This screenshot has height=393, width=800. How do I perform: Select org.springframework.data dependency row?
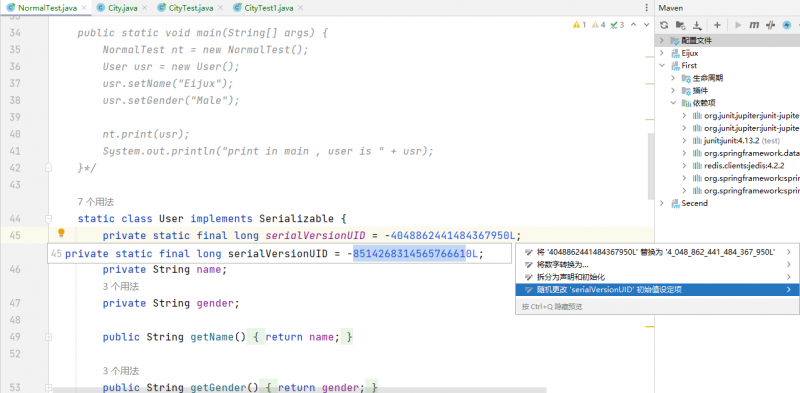point(728,153)
